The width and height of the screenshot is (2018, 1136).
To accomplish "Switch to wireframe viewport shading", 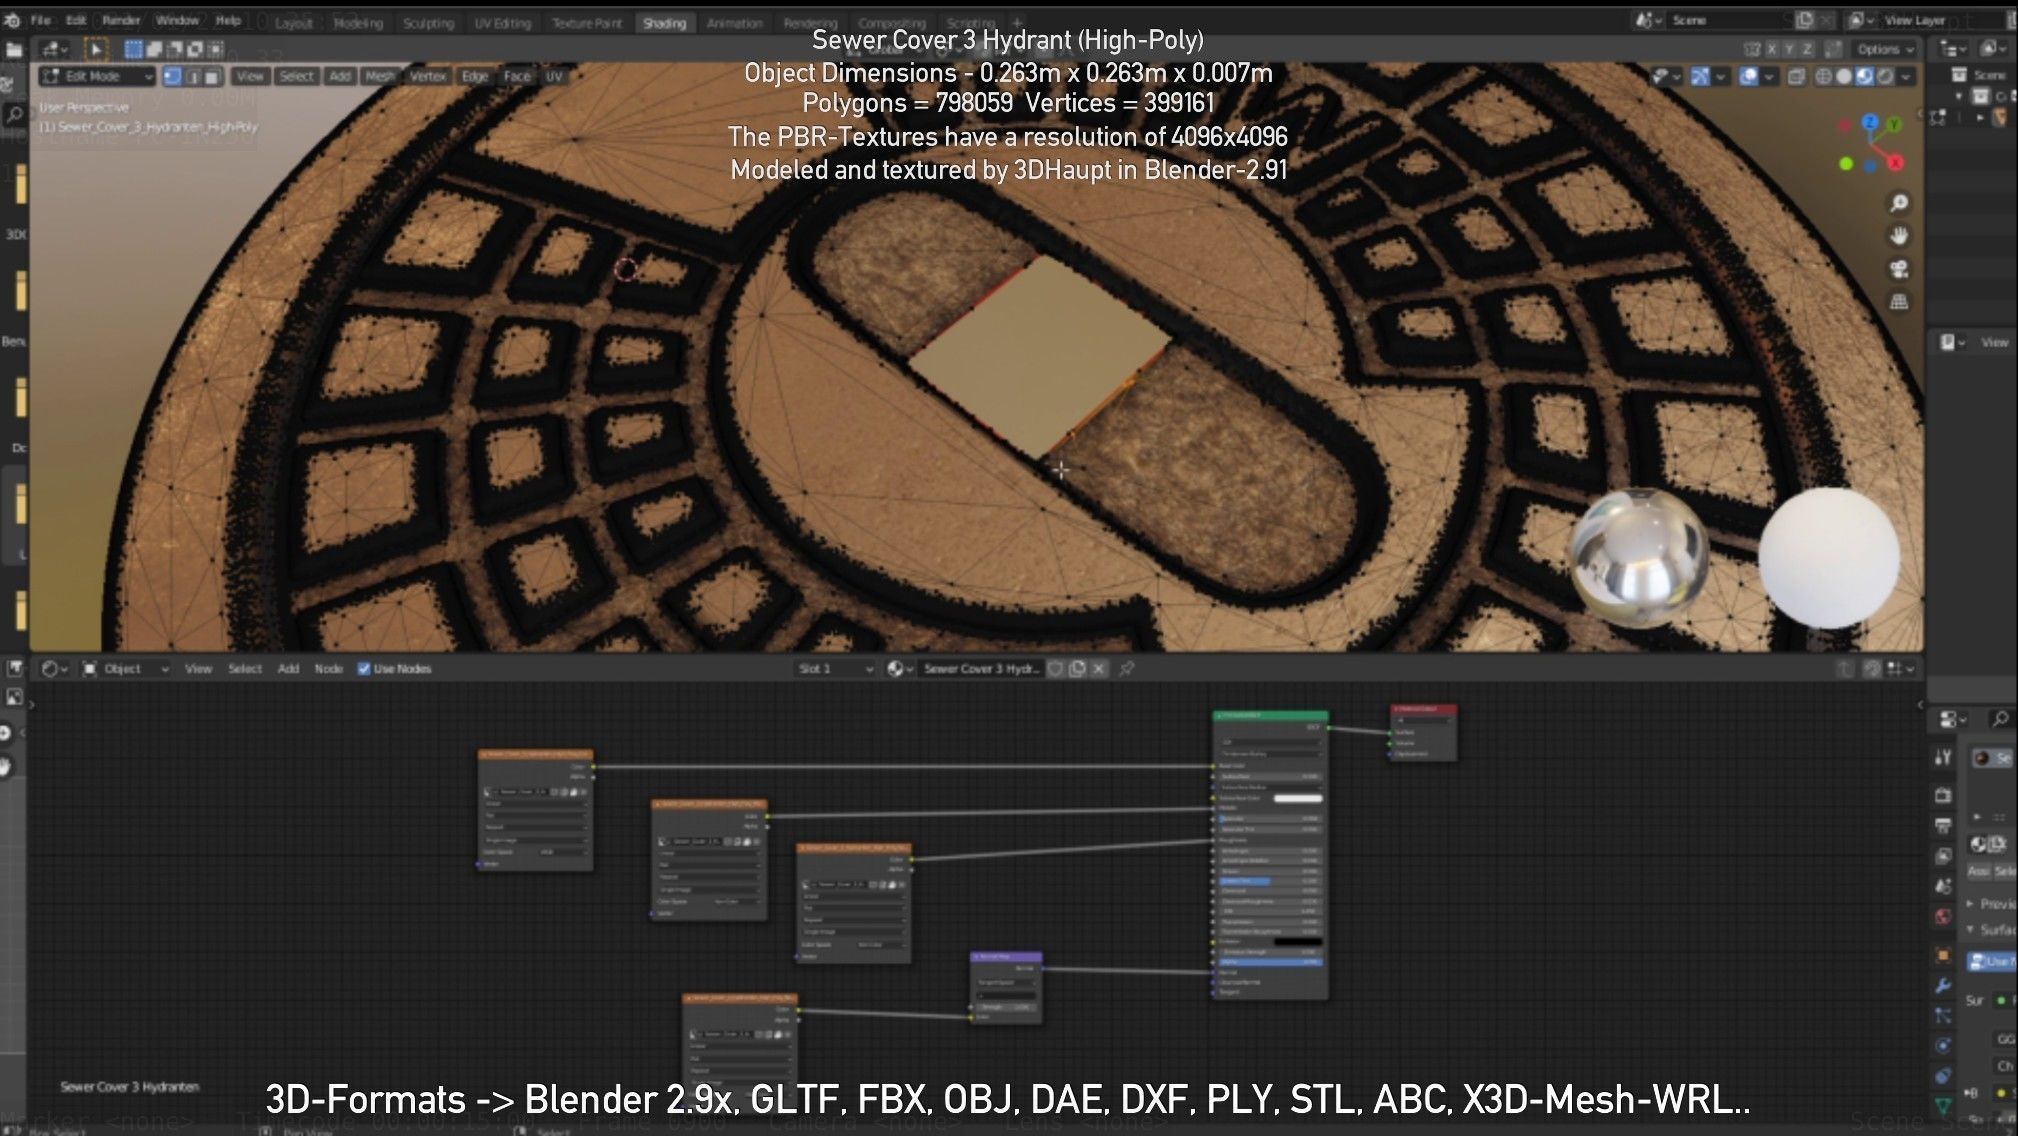I will [1824, 76].
